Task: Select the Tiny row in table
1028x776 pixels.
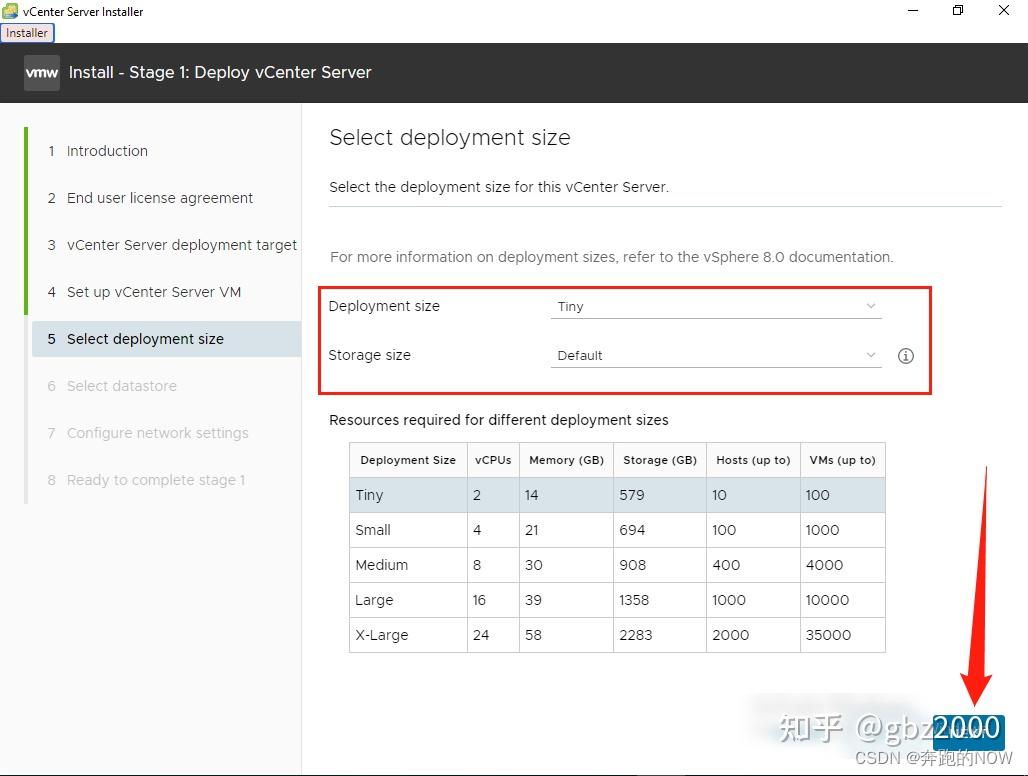Action: pyautogui.click(x=617, y=495)
